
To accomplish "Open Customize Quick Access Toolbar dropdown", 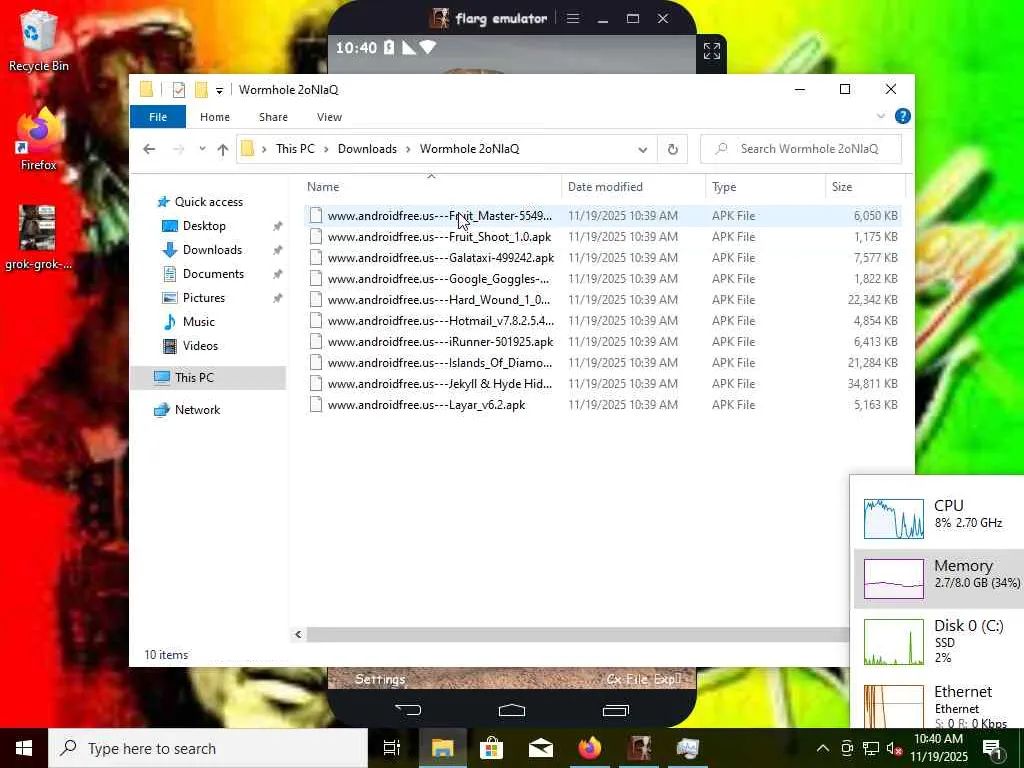I will pyautogui.click(x=219, y=90).
